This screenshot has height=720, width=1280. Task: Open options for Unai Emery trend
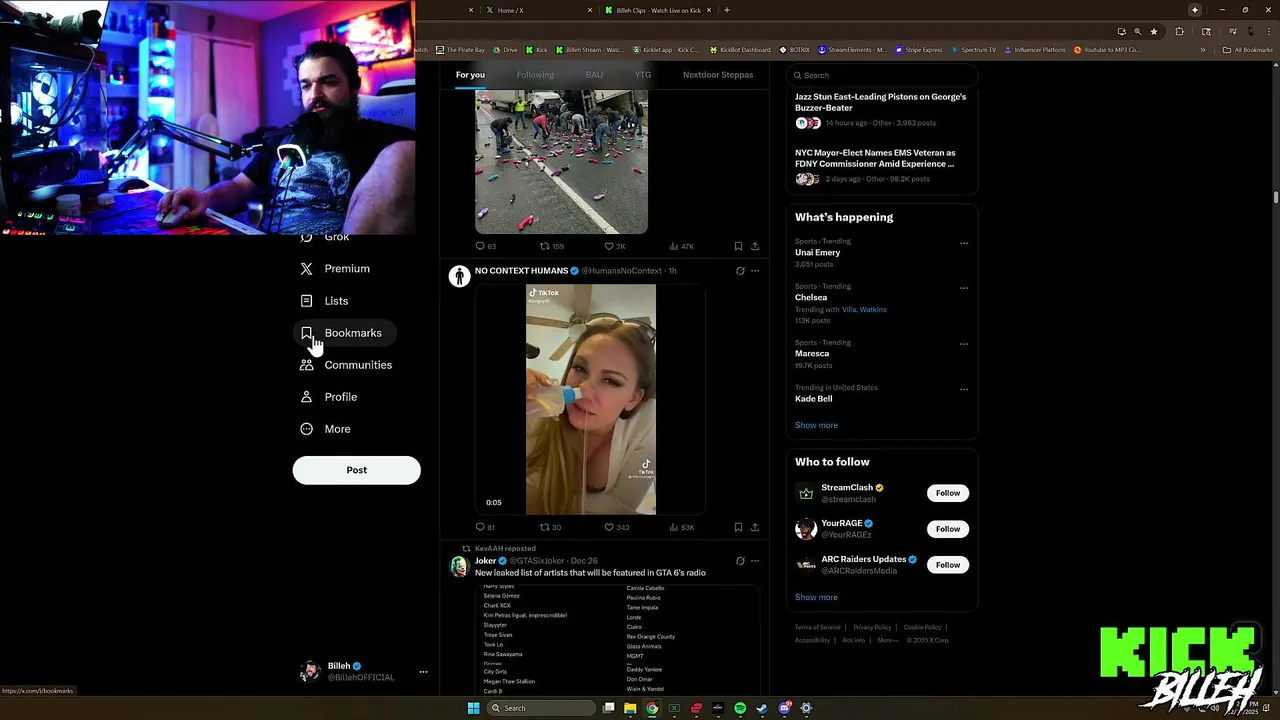[x=964, y=243]
